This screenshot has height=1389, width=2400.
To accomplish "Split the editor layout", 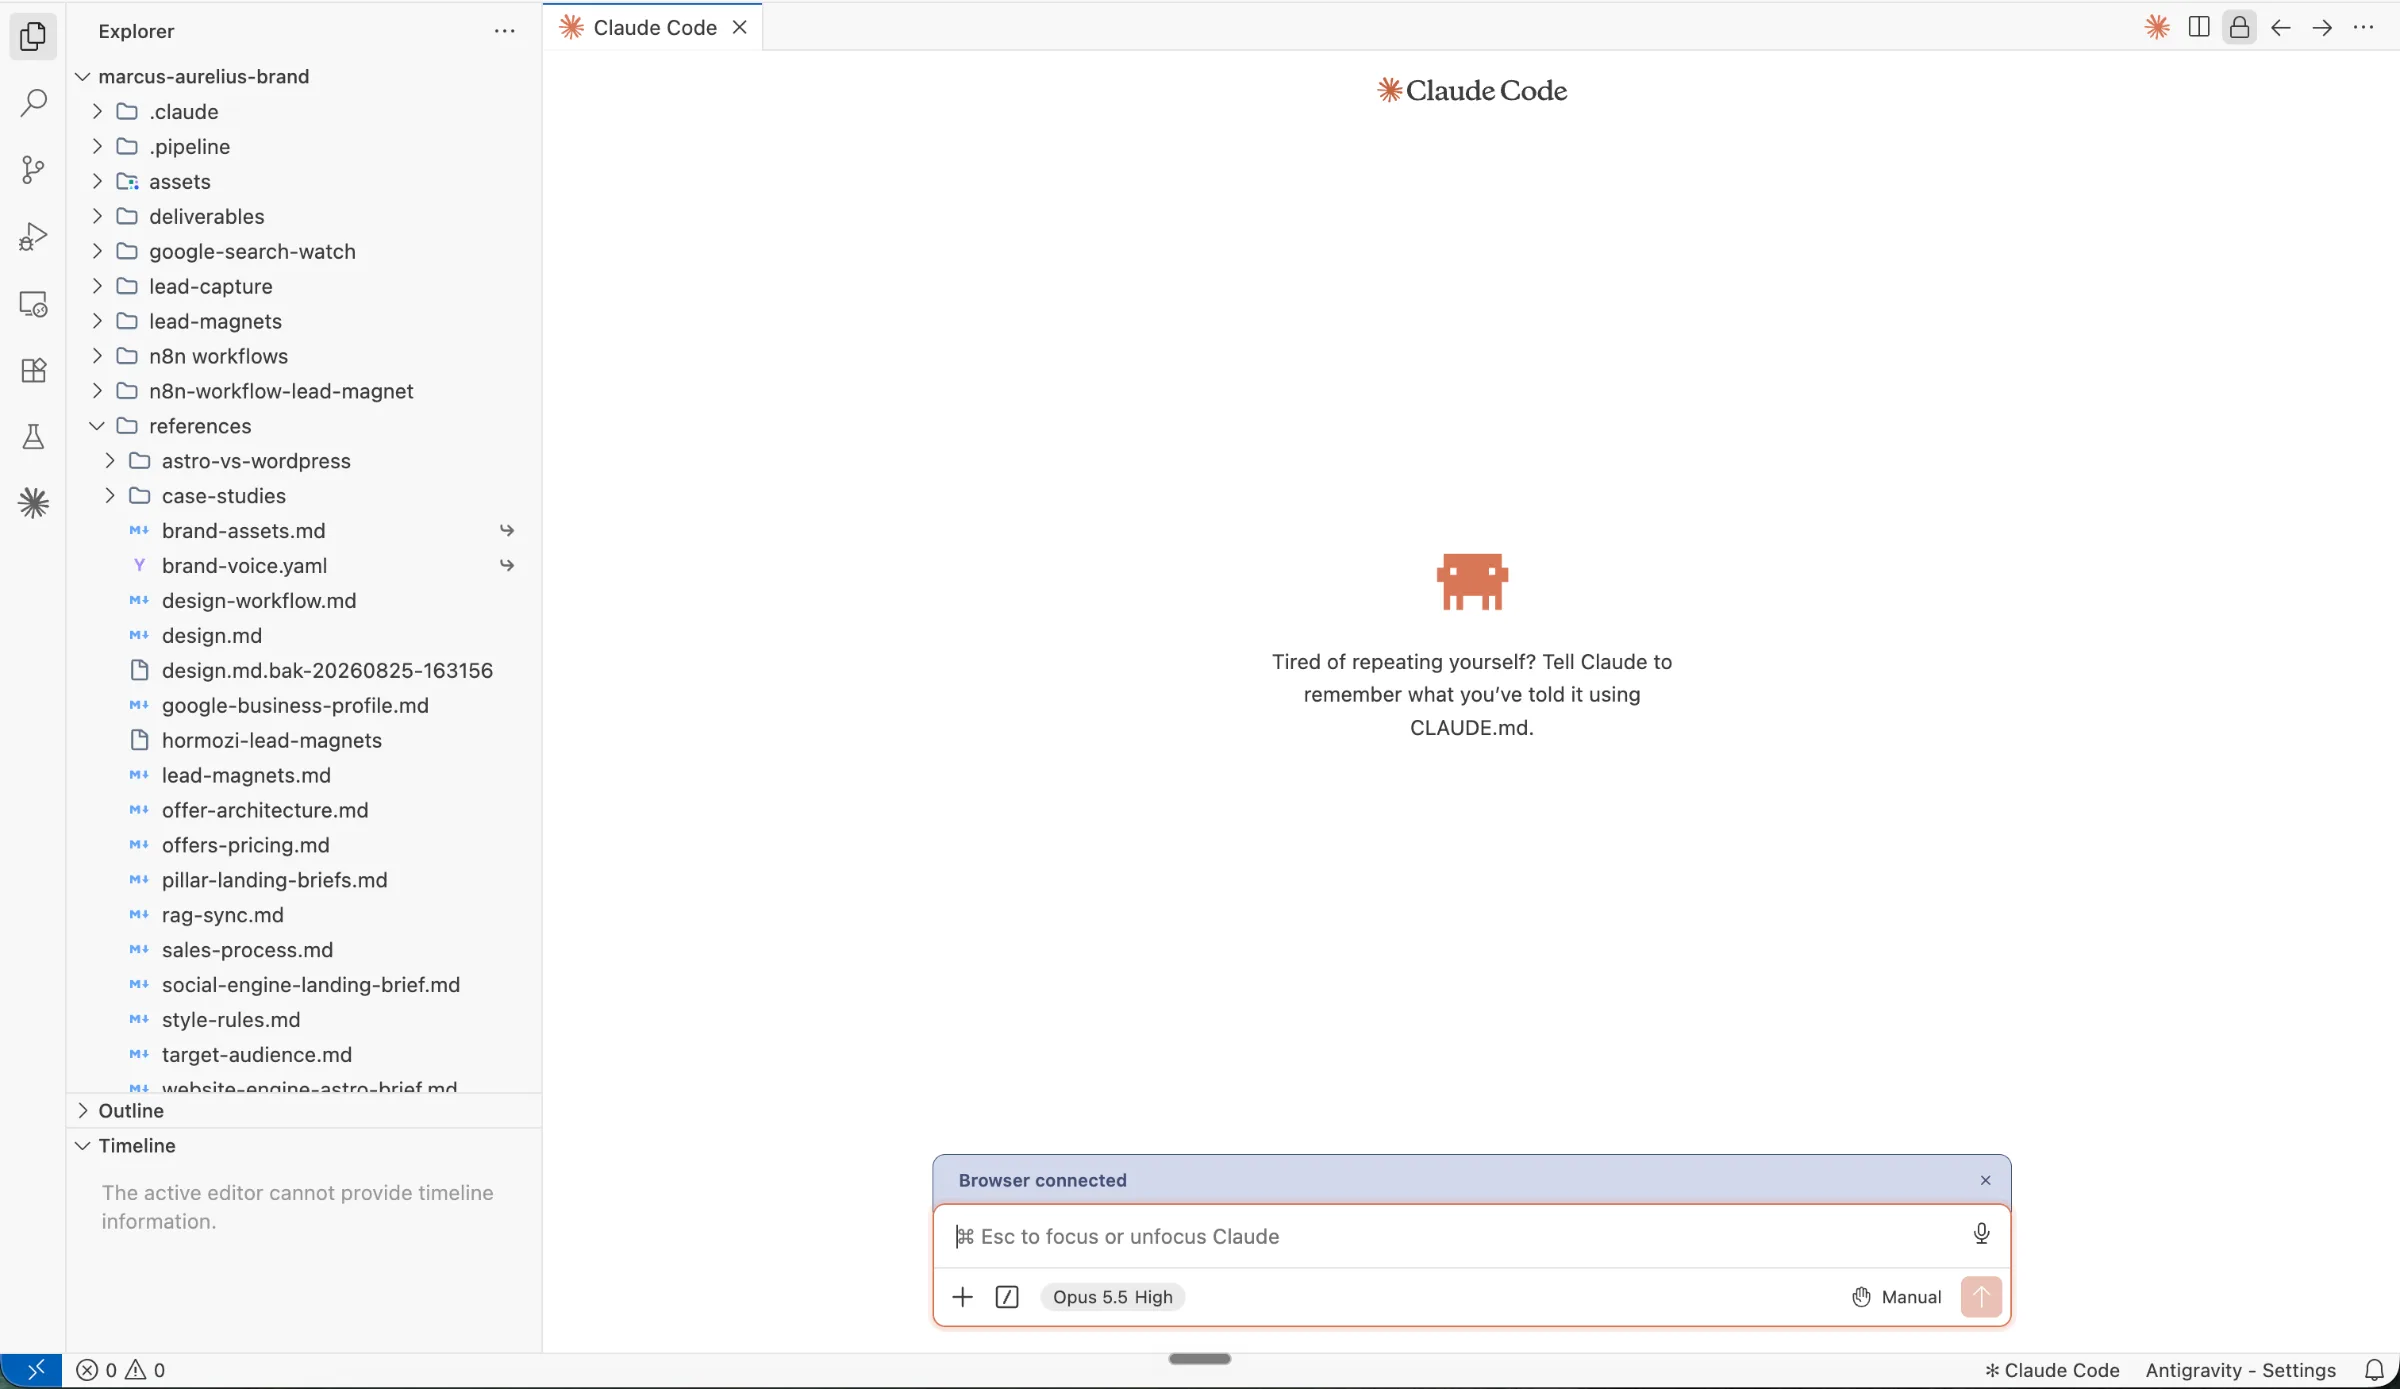I will coord(2198,27).
